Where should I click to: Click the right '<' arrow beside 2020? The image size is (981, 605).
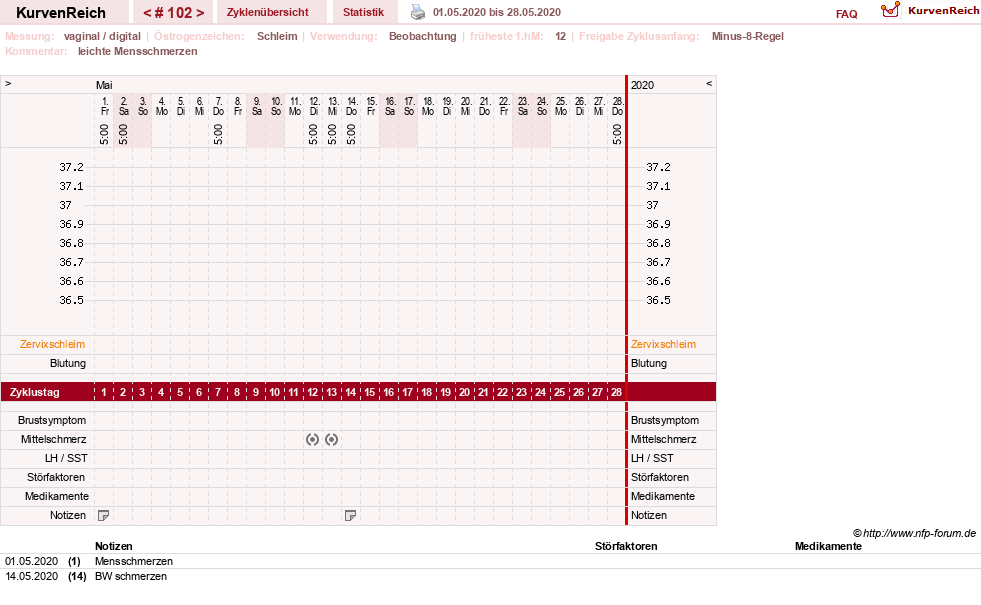pyautogui.click(x=709, y=83)
